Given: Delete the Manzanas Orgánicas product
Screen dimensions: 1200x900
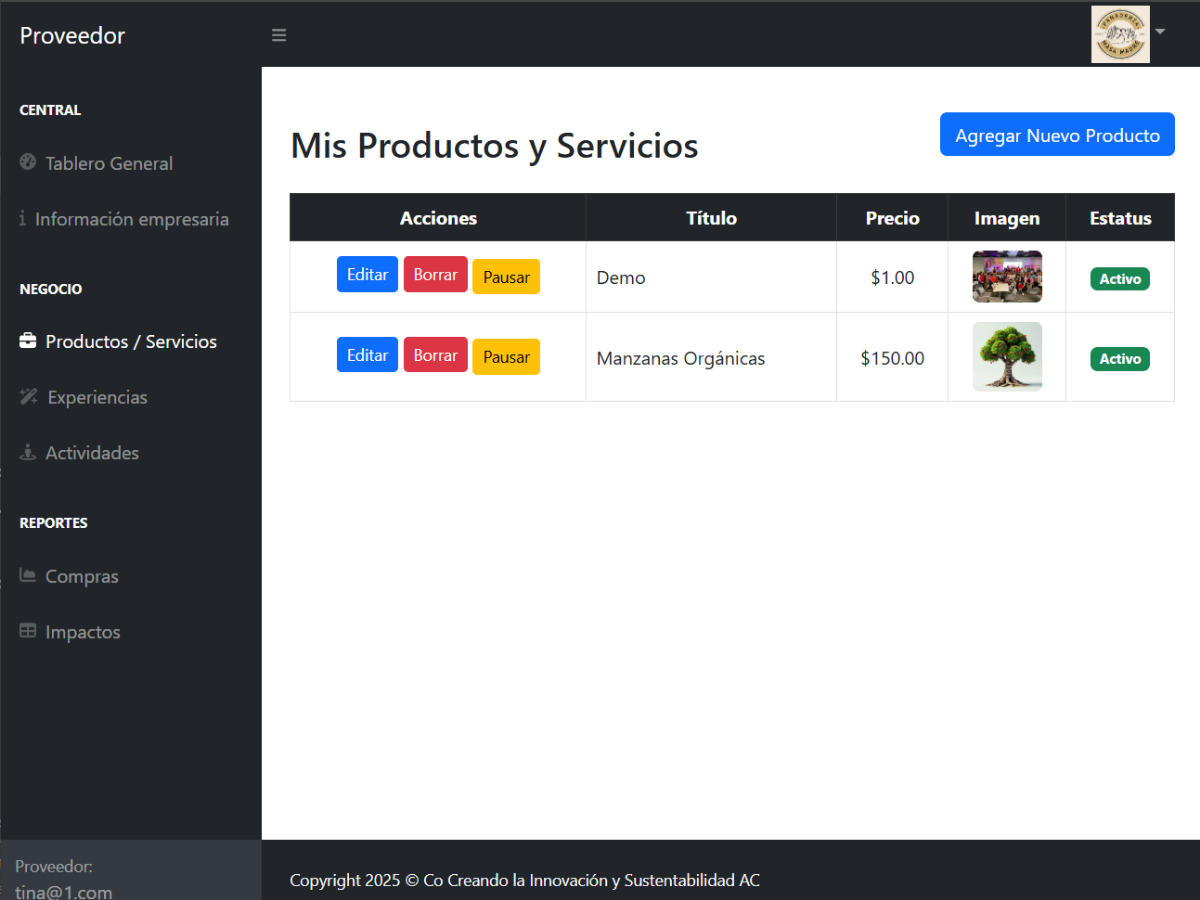Looking at the screenshot, I should pos(435,355).
